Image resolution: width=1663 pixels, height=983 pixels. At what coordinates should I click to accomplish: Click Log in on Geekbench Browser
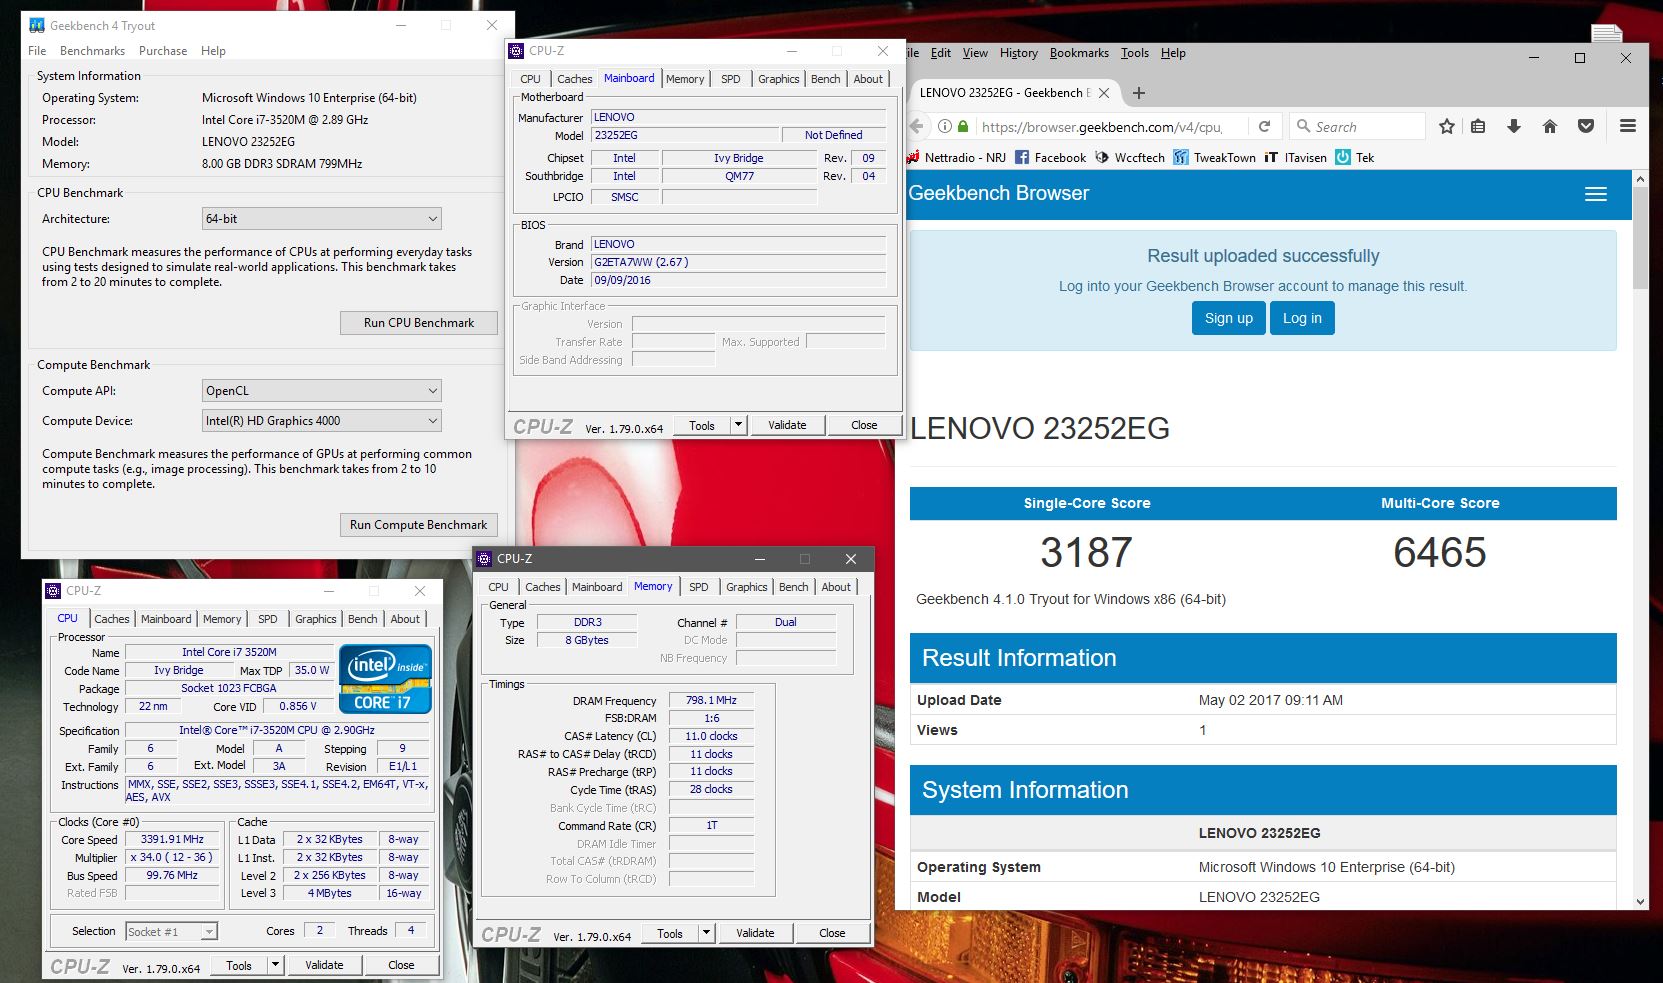[x=1302, y=318]
